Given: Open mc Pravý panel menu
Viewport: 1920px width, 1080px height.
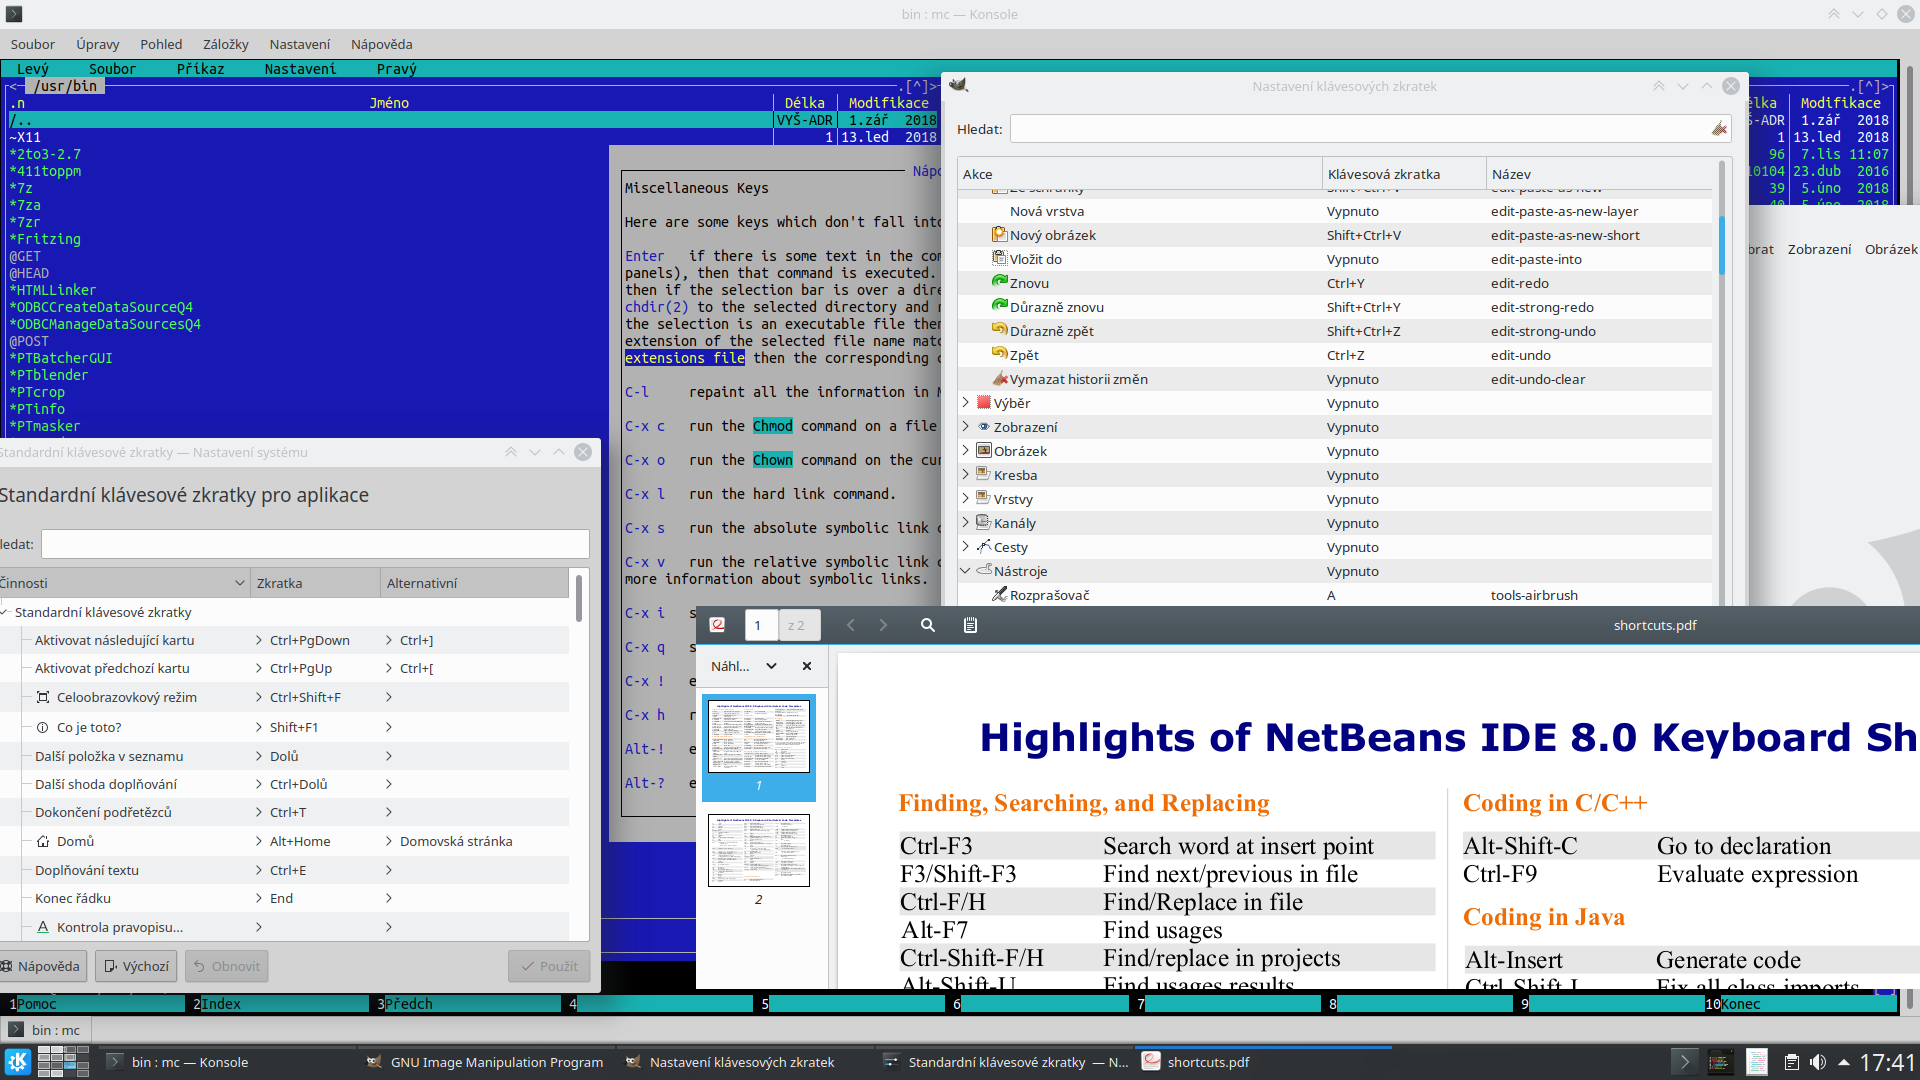Looking at the screenshot, I should 396,69.
